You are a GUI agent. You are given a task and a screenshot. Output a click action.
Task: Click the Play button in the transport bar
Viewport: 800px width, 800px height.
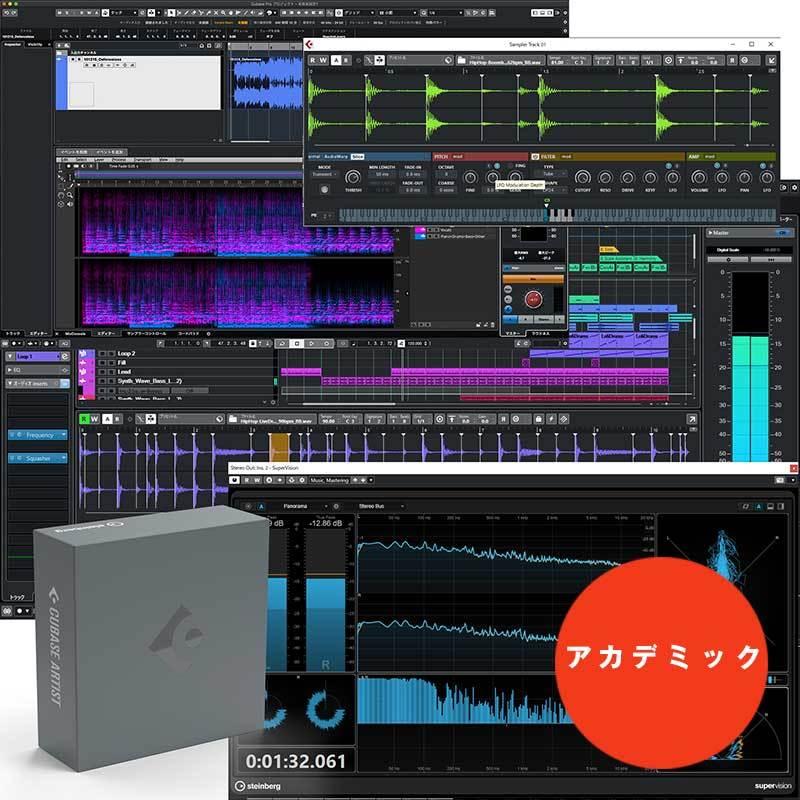311,343
